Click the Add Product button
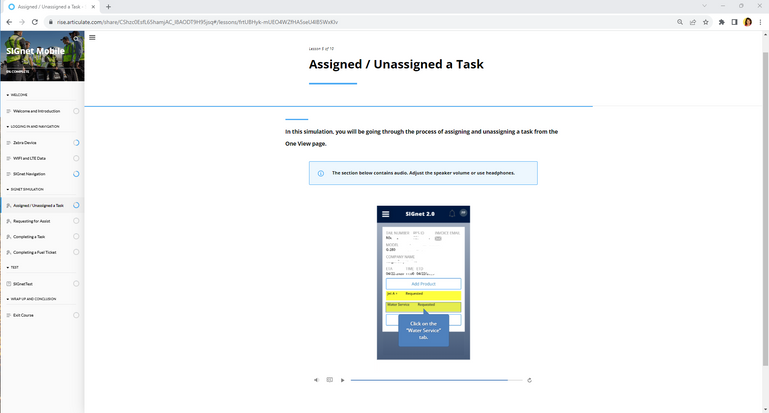The image size is (769, 413). 423,284
